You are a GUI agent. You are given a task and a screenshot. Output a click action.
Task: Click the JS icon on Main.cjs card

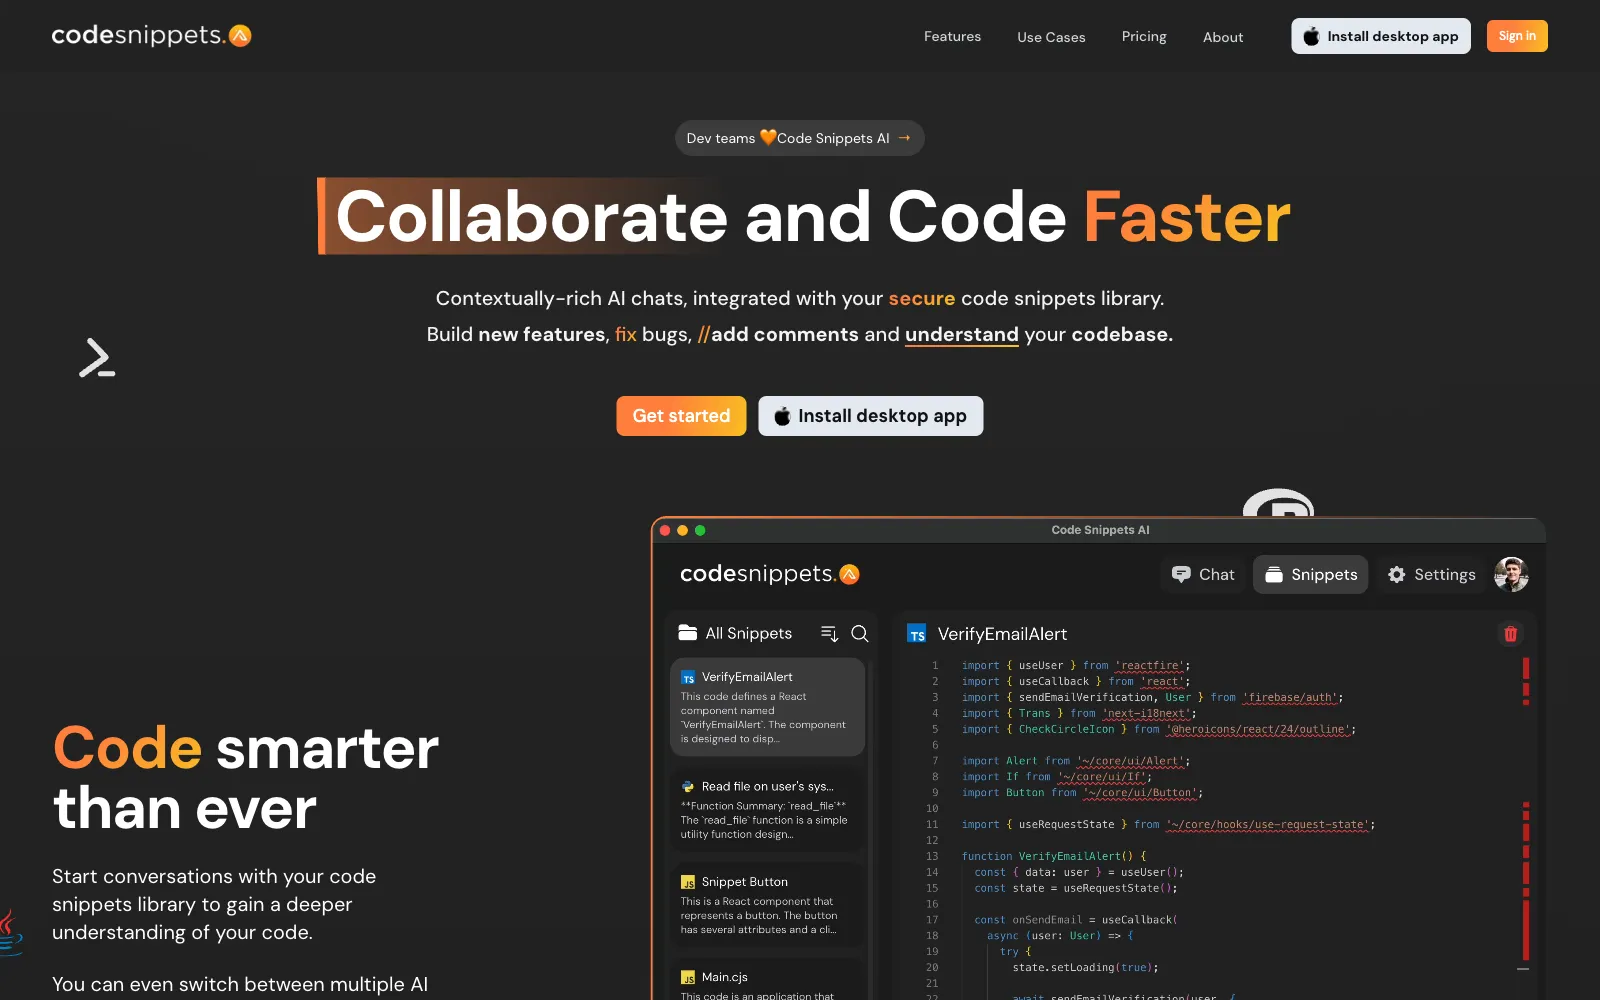(x=688, y=977)
